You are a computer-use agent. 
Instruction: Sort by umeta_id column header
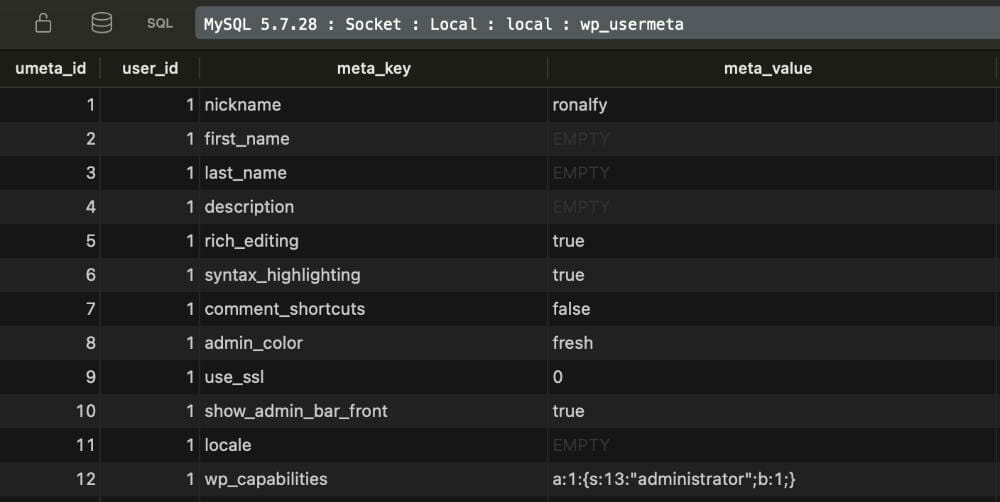[x=50, y=68]
